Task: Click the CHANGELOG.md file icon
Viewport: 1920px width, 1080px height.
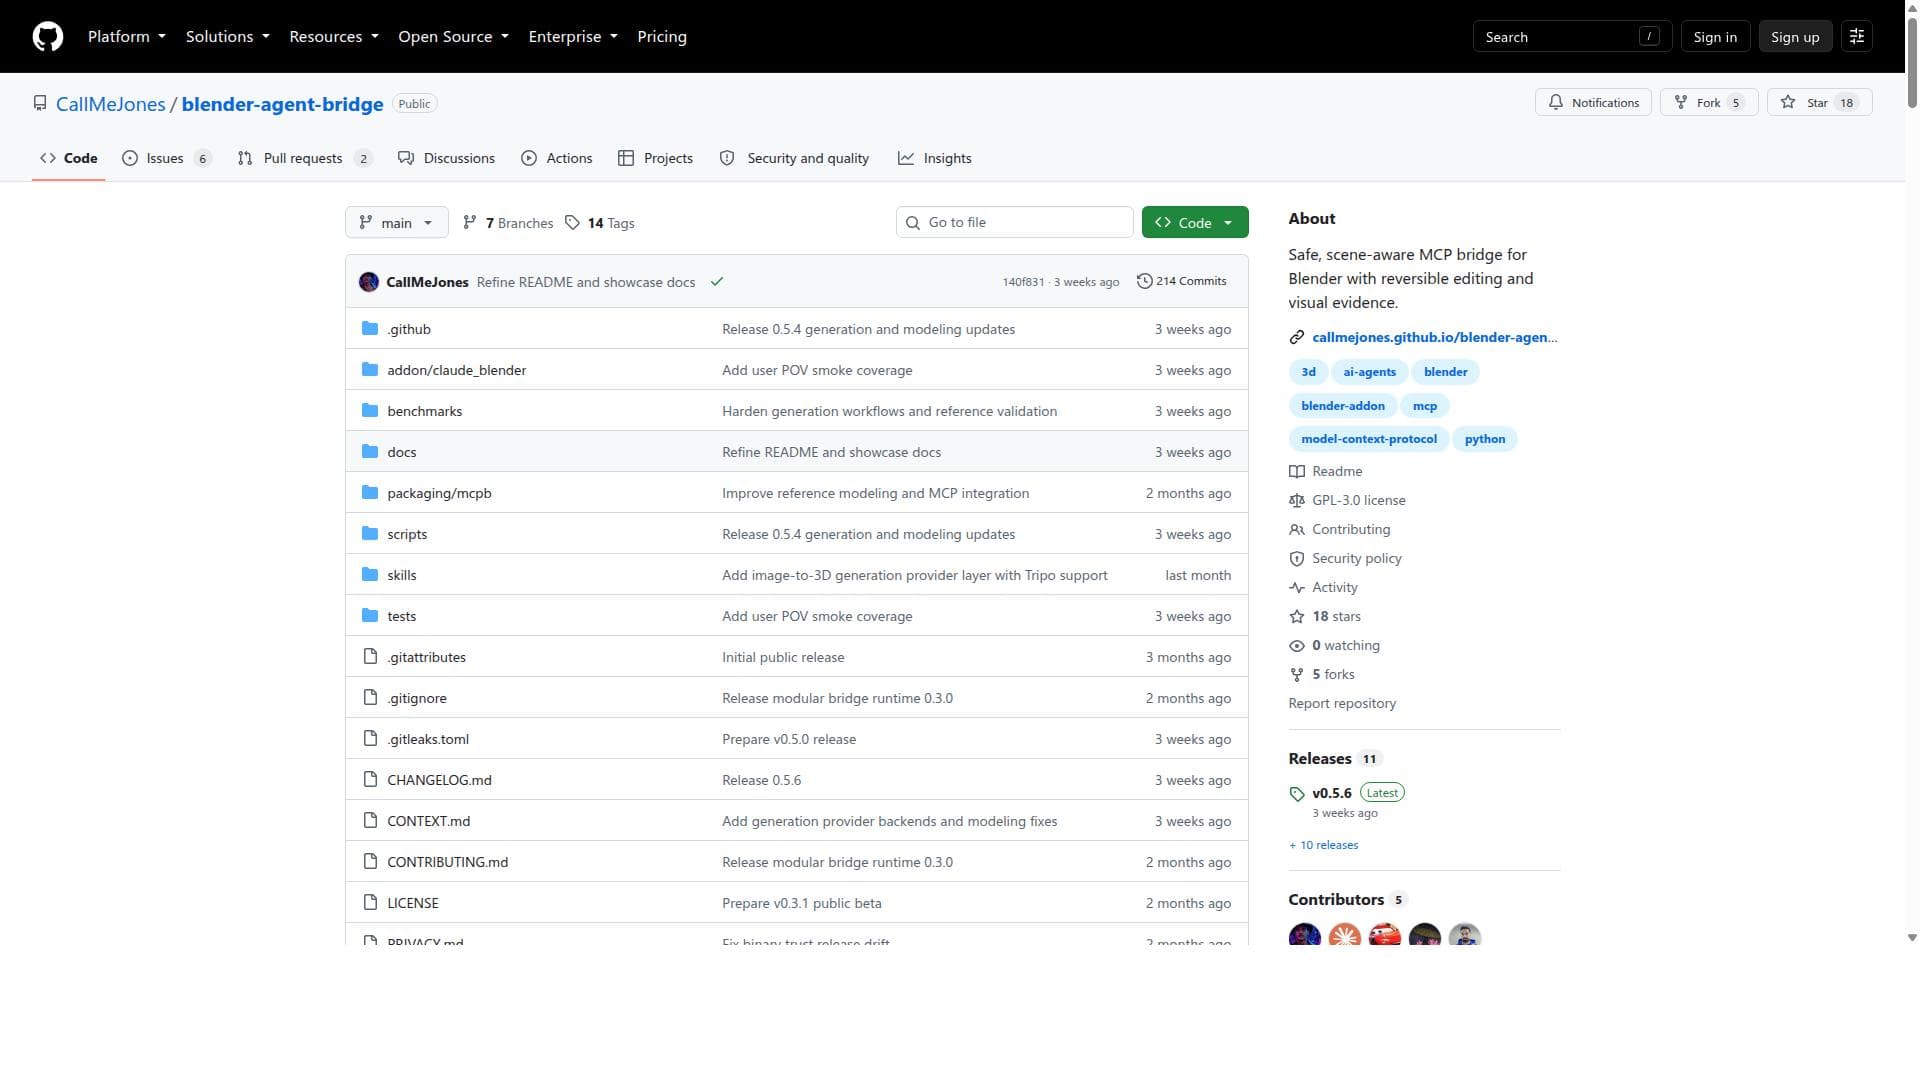Action: (370, 780)
